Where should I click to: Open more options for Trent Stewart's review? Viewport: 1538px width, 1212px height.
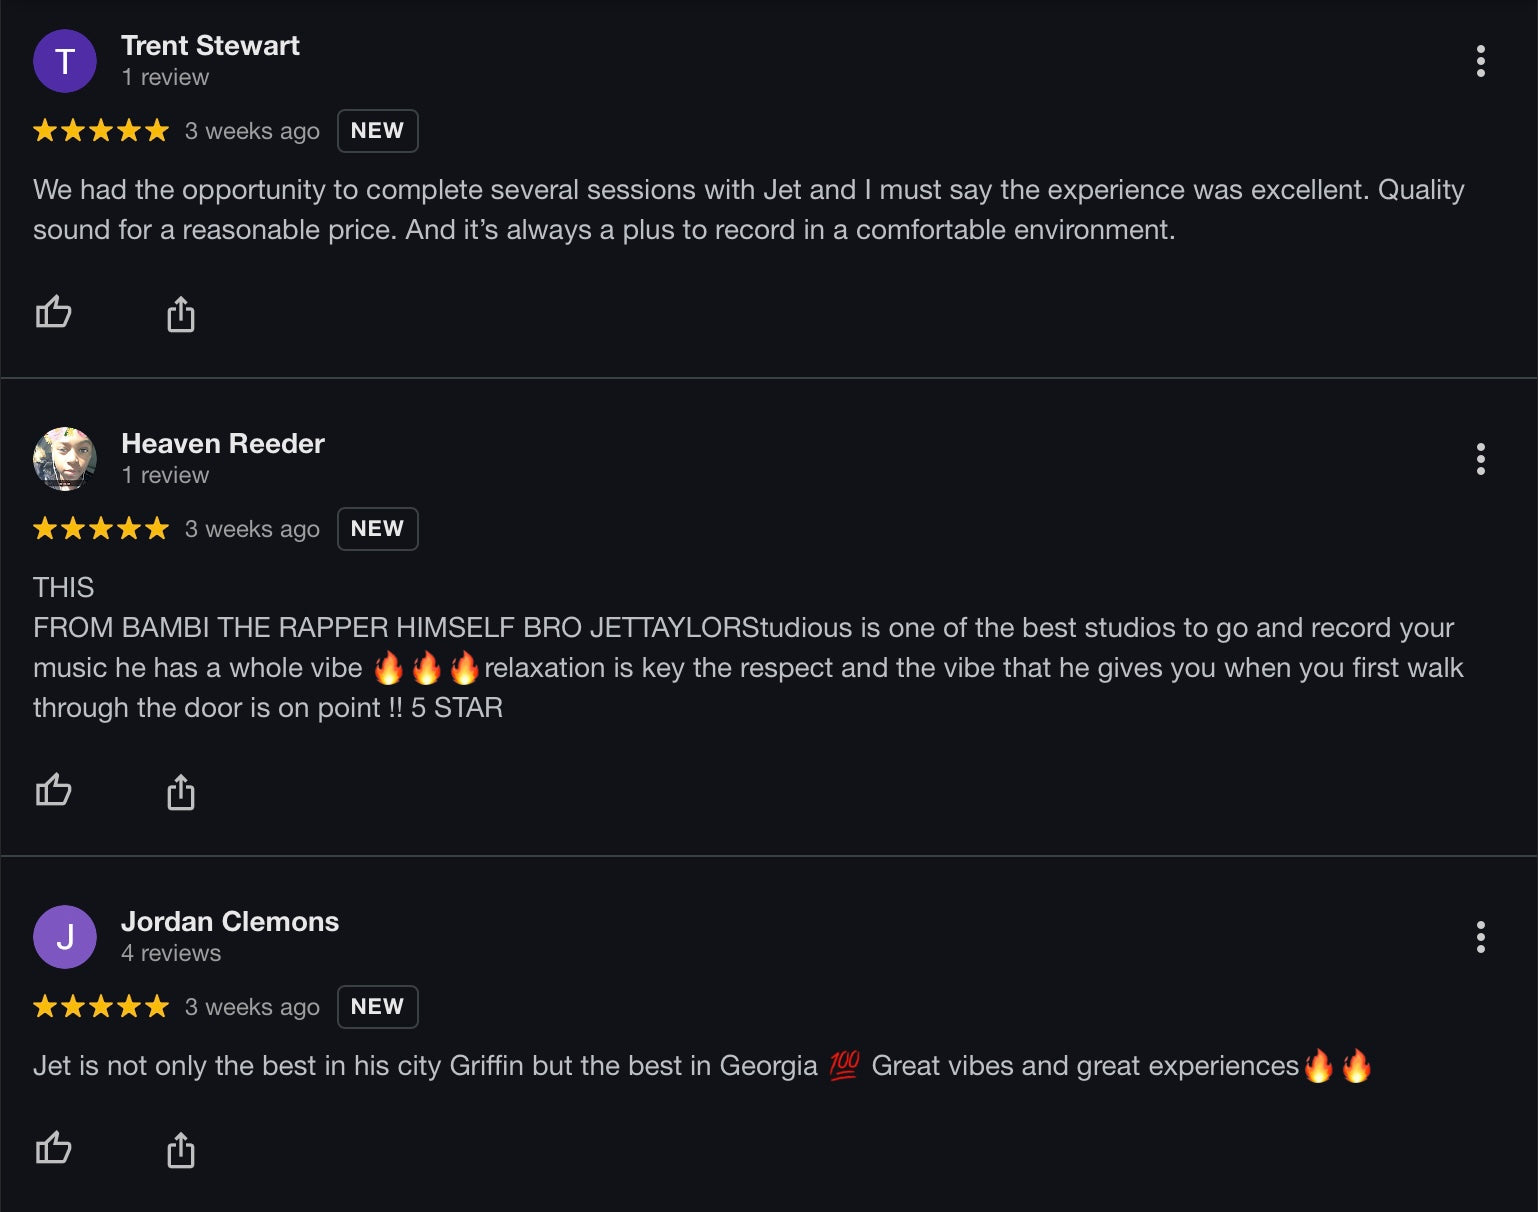point(1480,61)
